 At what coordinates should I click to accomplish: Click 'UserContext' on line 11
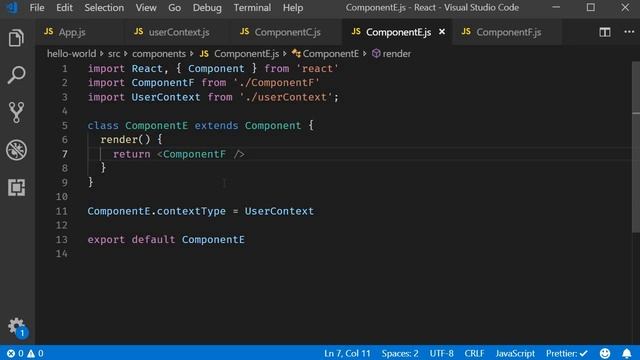[x=279, y=211]
